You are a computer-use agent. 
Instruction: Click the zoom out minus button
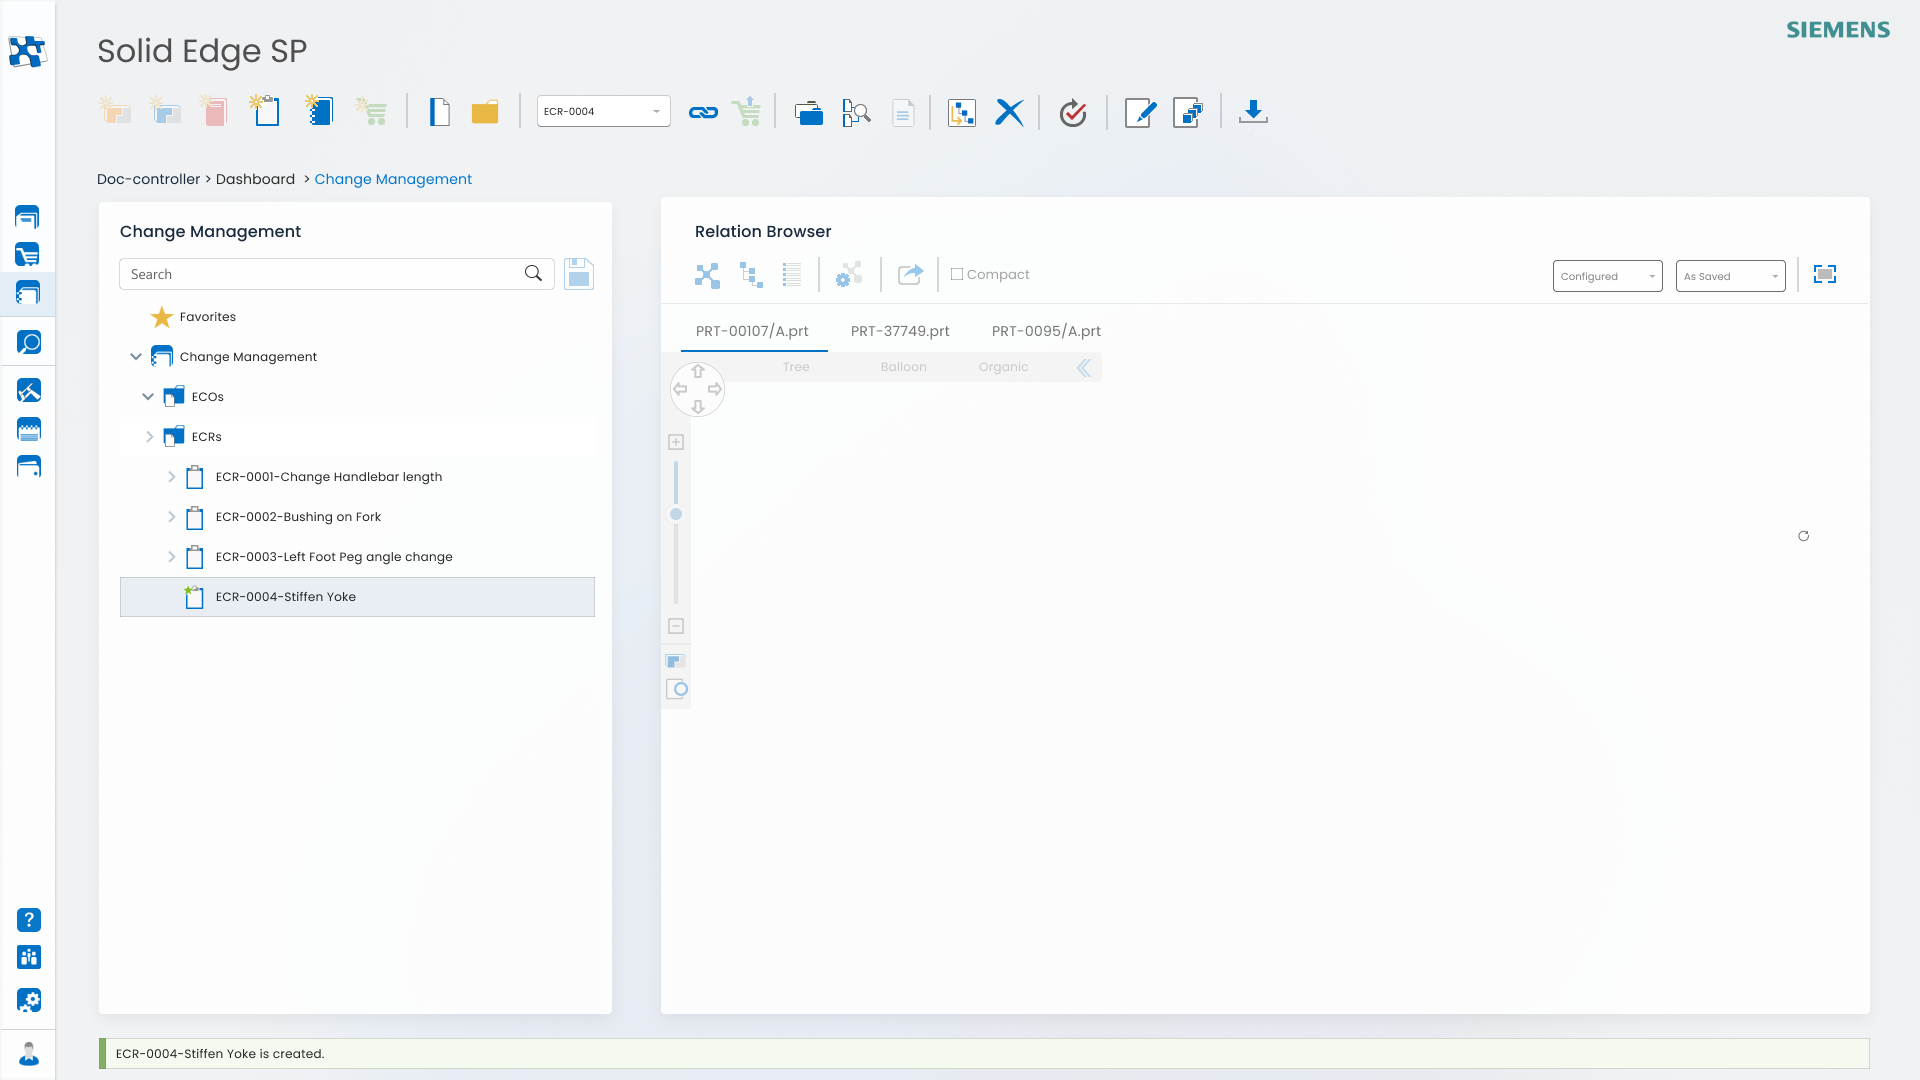676,626
